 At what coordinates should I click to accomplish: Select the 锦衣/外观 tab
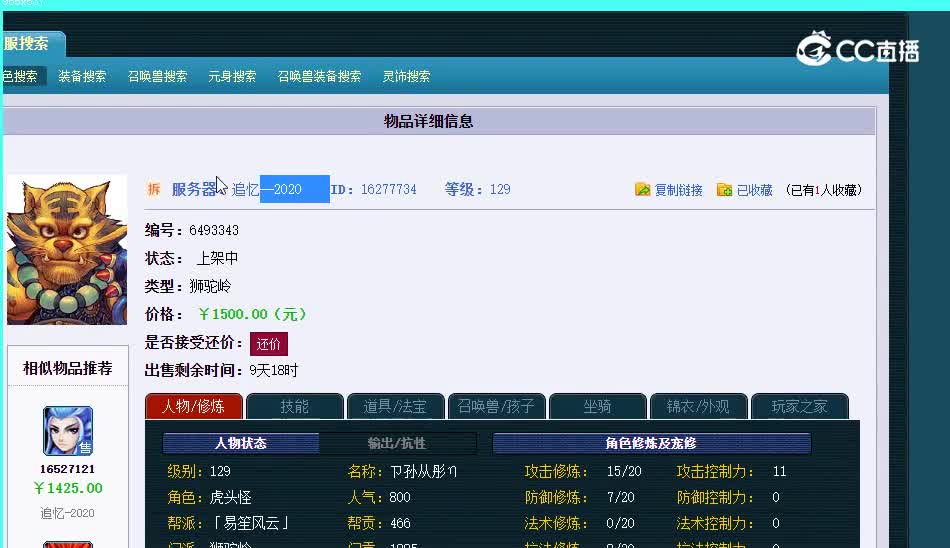(698, 406)
